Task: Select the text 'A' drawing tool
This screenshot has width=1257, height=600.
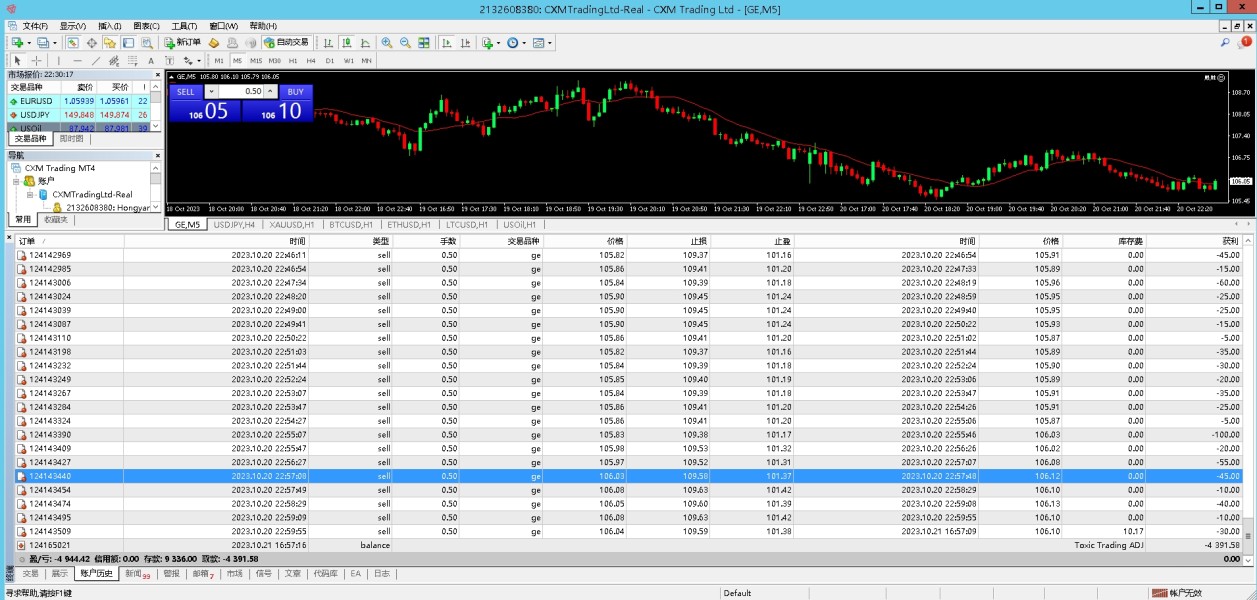Action: tap(150, 60)
